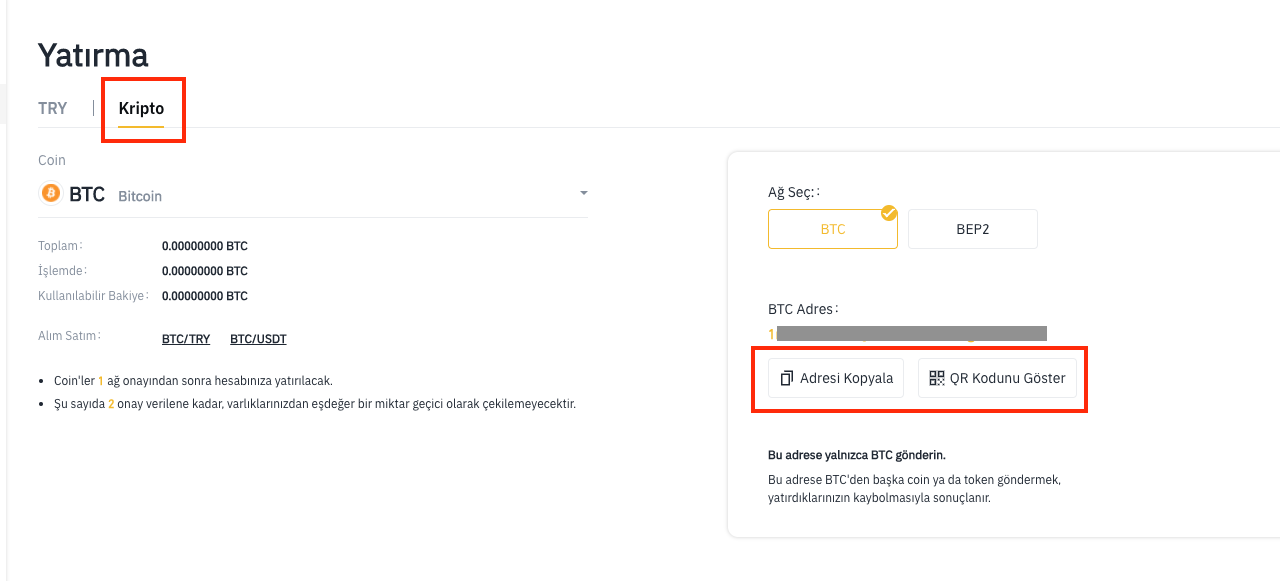Click the Yatırma page heading
The height and width of the screenshot is (581, 1280).
coord(93,55)
